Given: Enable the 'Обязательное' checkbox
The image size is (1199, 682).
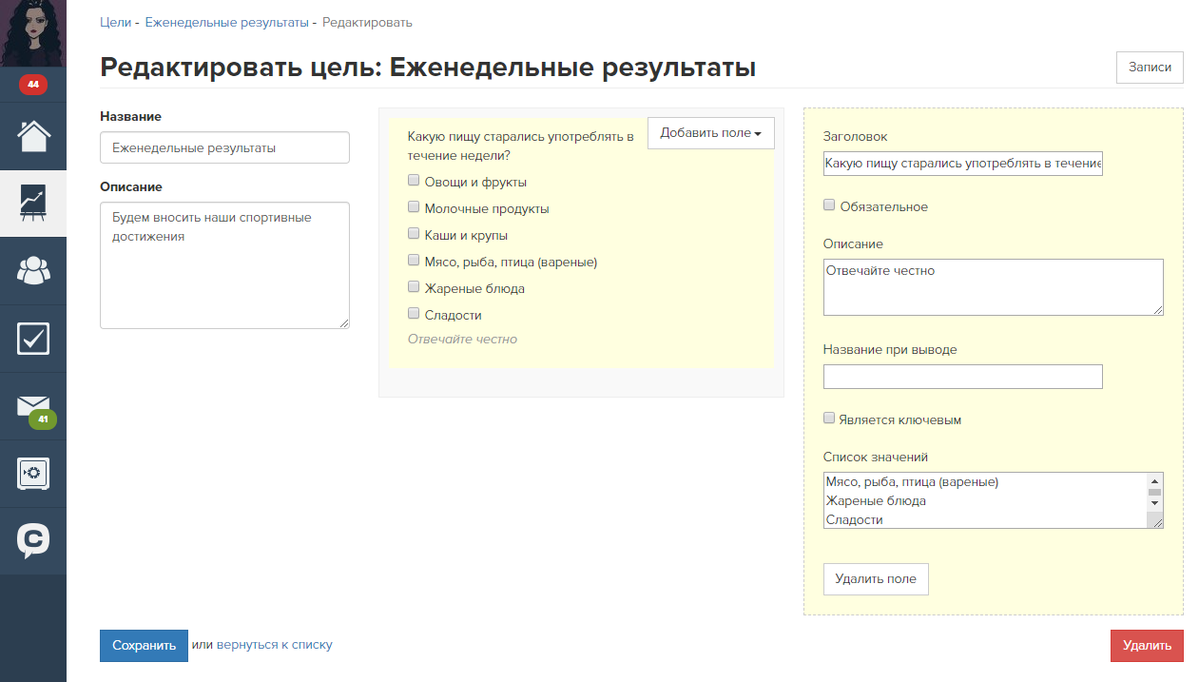Looking at the screenshot, I should (829, 205).
